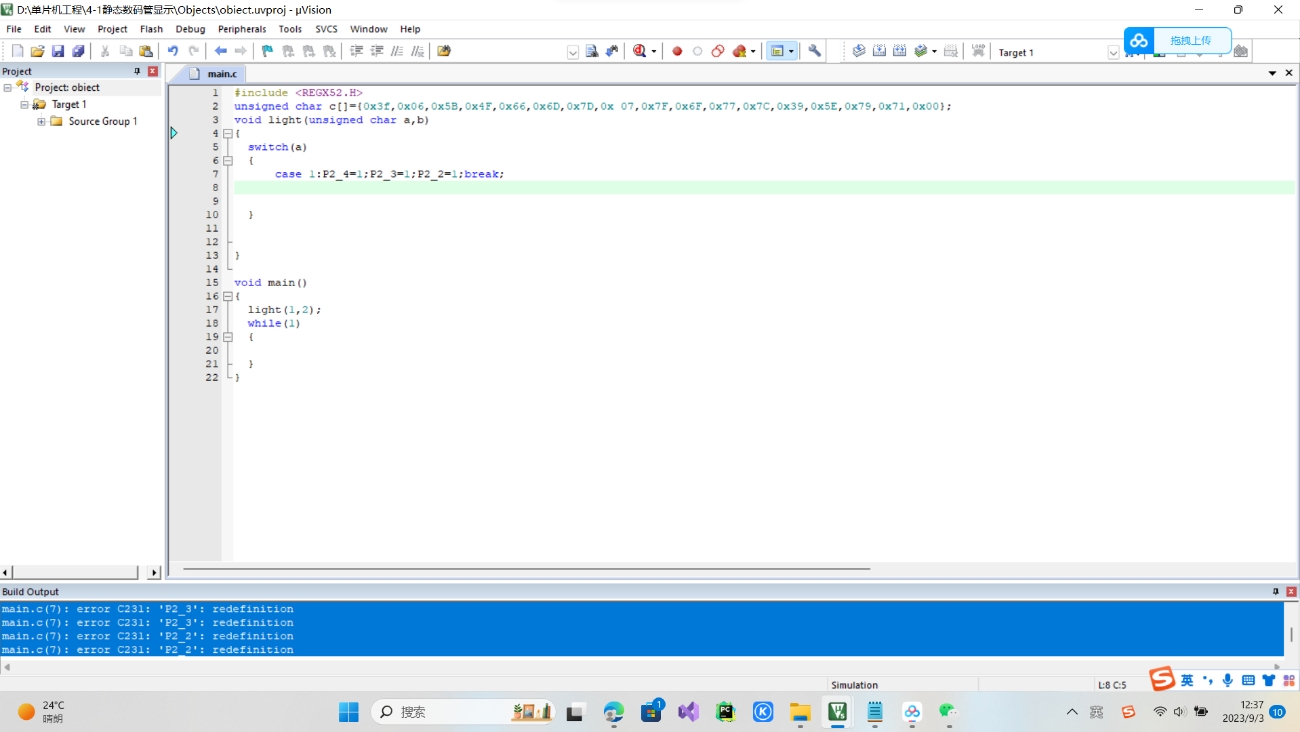Screen dimensions: 1300x732
Task: Open WeChat from the taskbar
Action: [x=948, y=712]
